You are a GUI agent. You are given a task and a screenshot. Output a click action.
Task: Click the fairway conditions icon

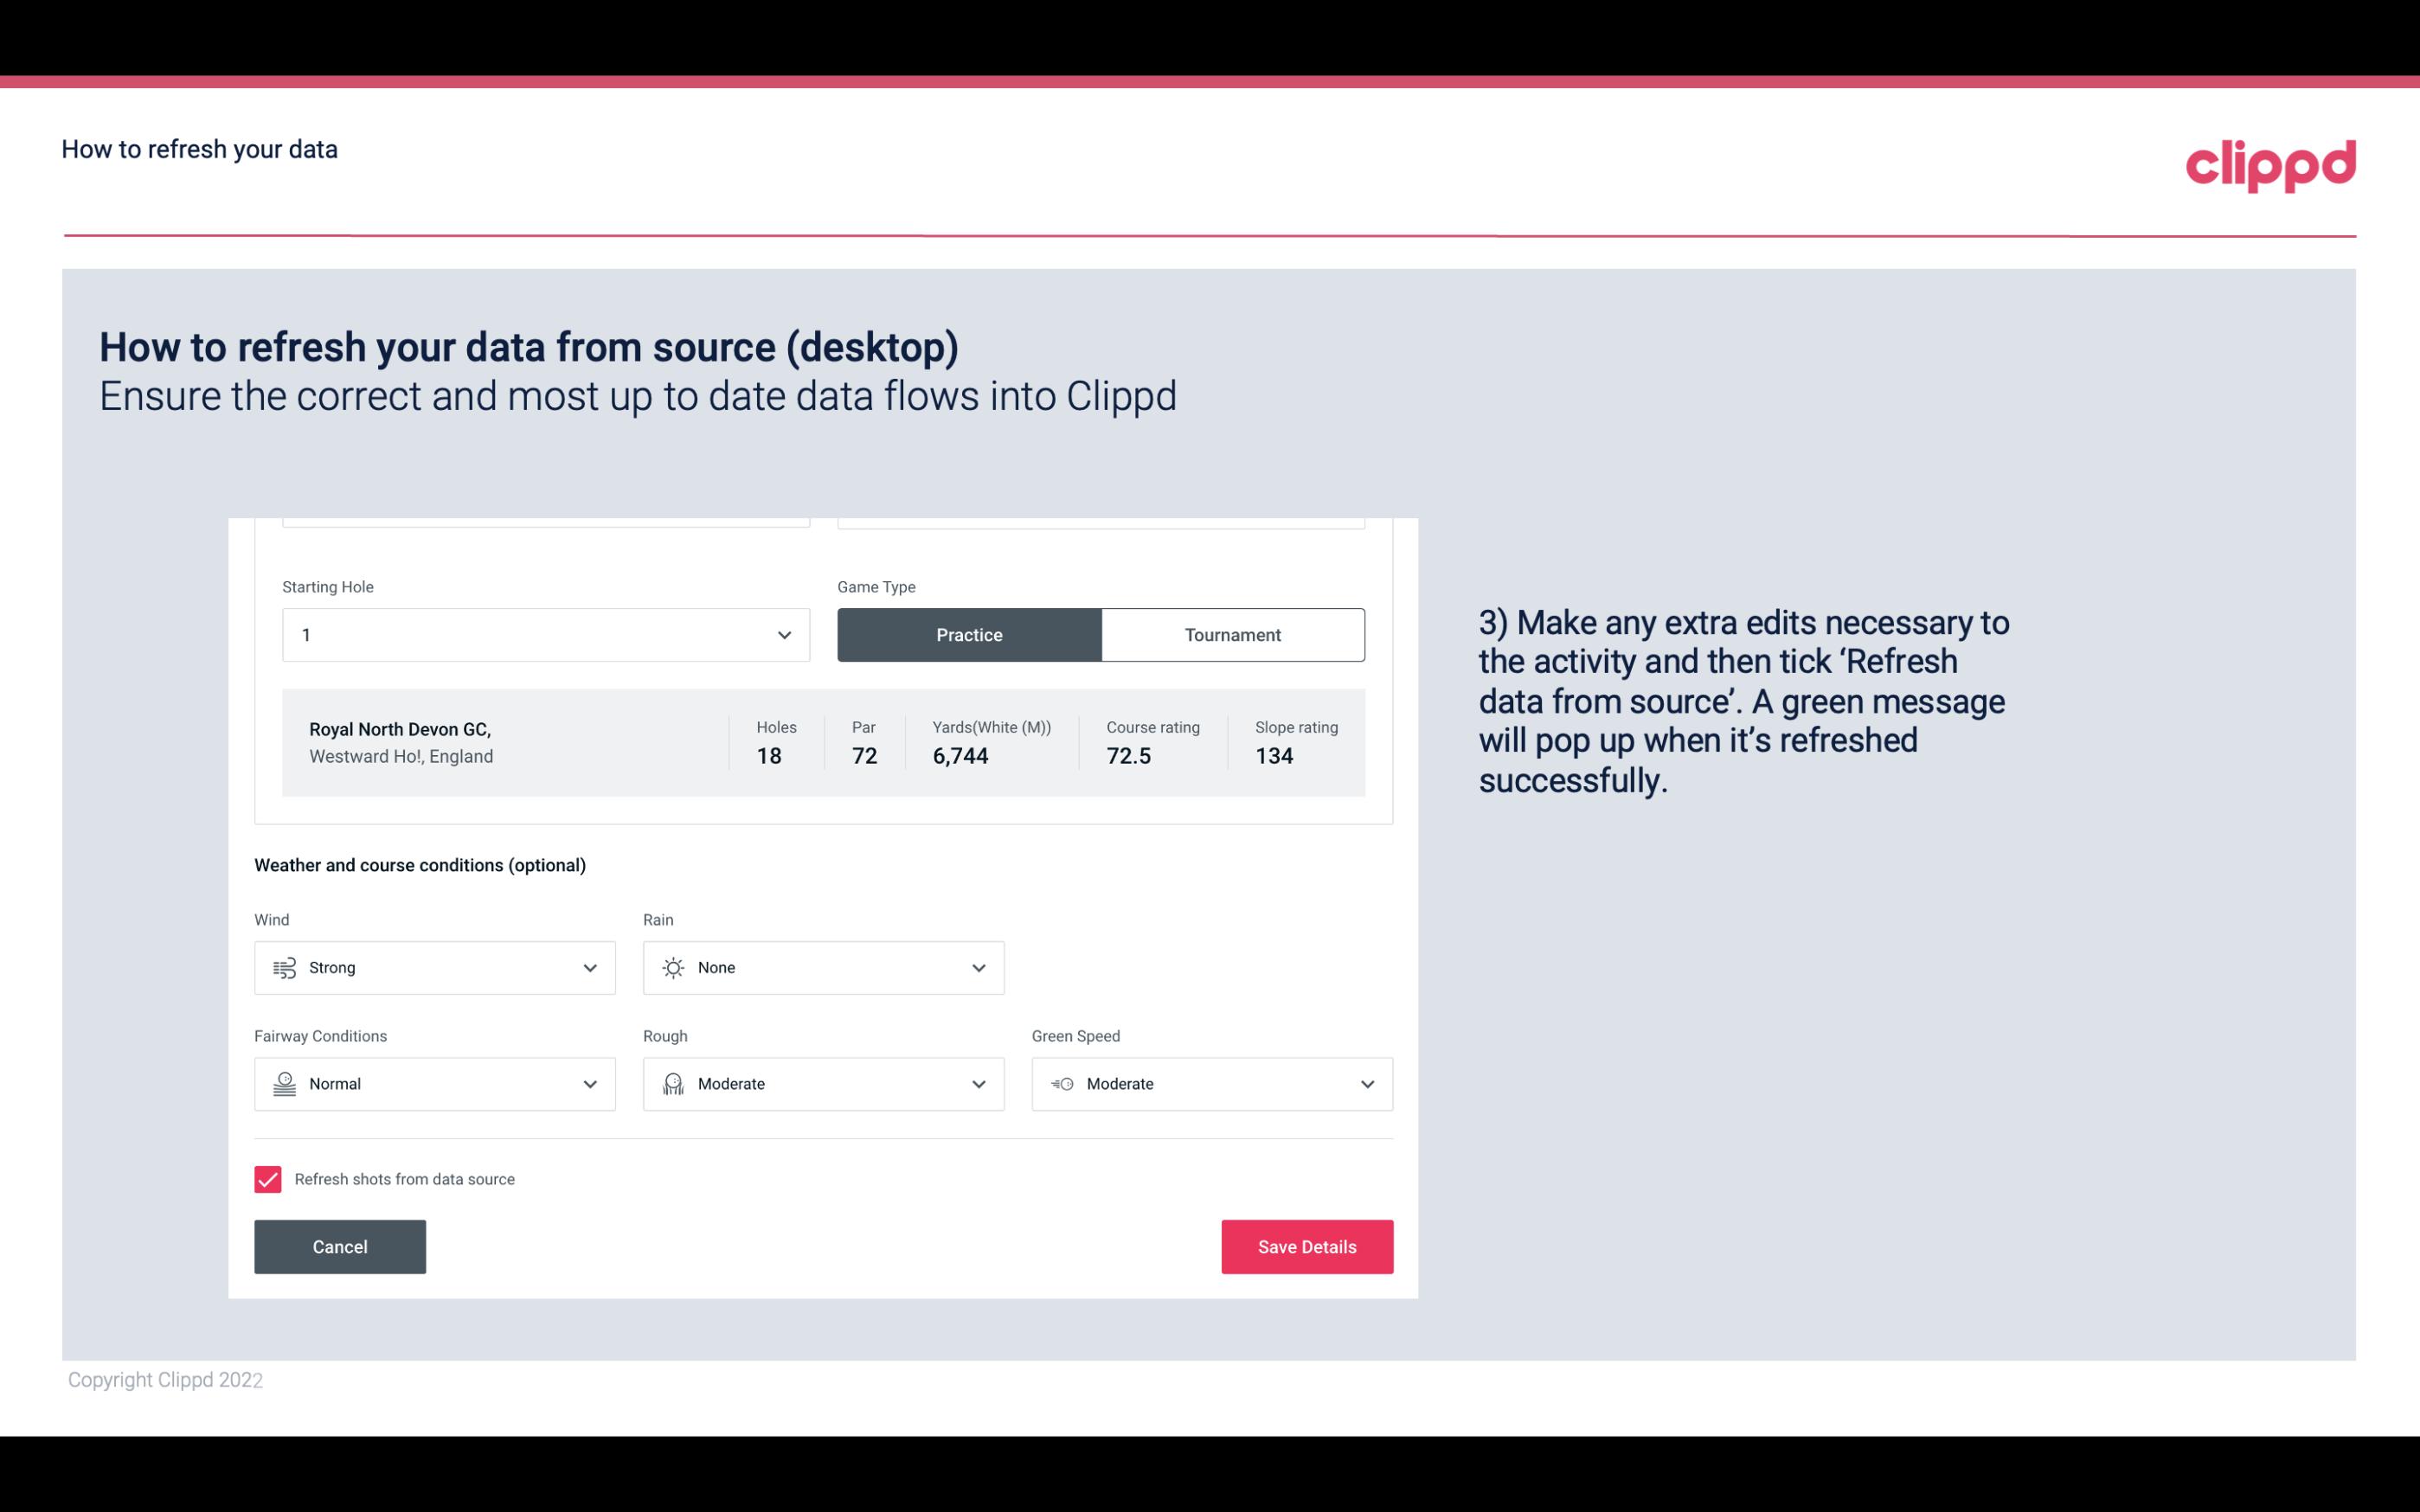click(282, 1084)
